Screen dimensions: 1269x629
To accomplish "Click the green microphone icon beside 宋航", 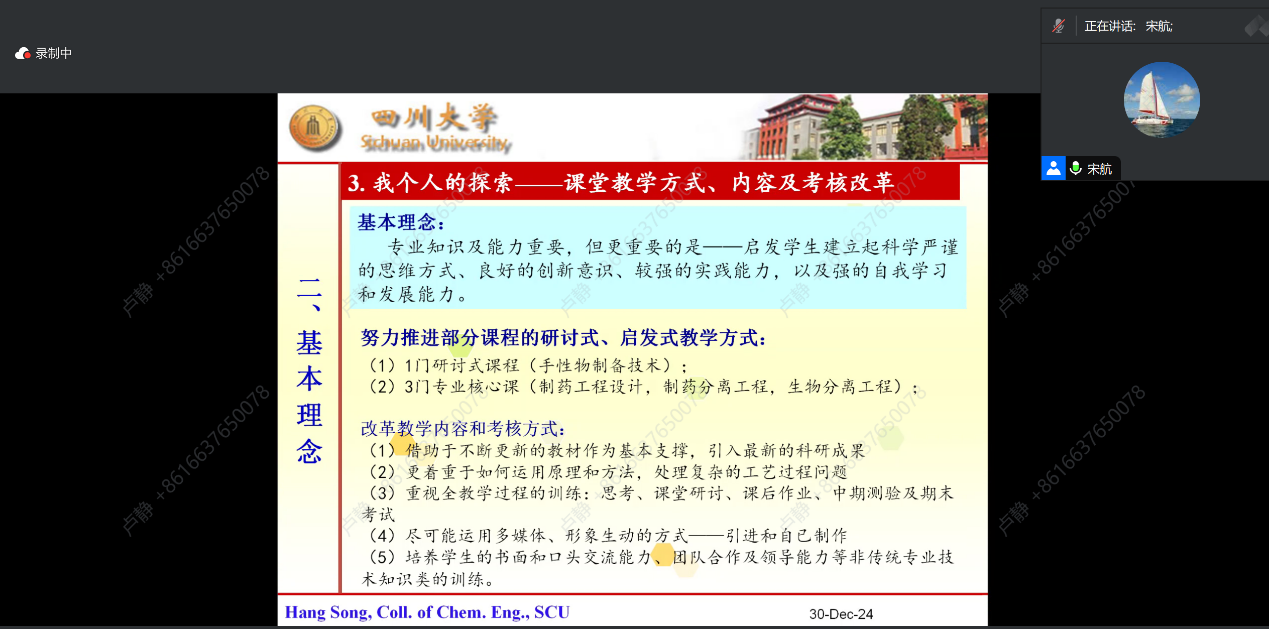I will (1076, 168).
